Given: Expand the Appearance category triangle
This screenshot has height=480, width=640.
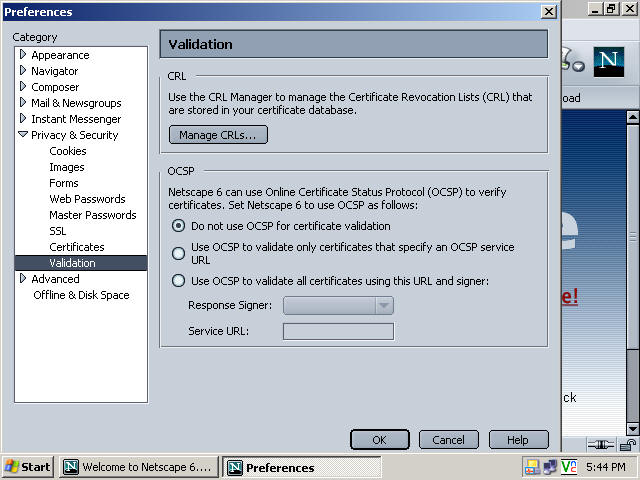Looking at the screenshot, I should [x=23, y=54].
